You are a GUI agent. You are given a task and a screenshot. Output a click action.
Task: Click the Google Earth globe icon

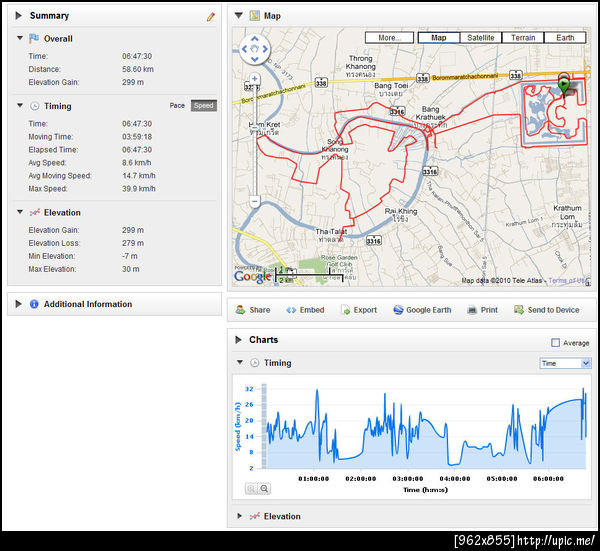(x=398, y=310)
